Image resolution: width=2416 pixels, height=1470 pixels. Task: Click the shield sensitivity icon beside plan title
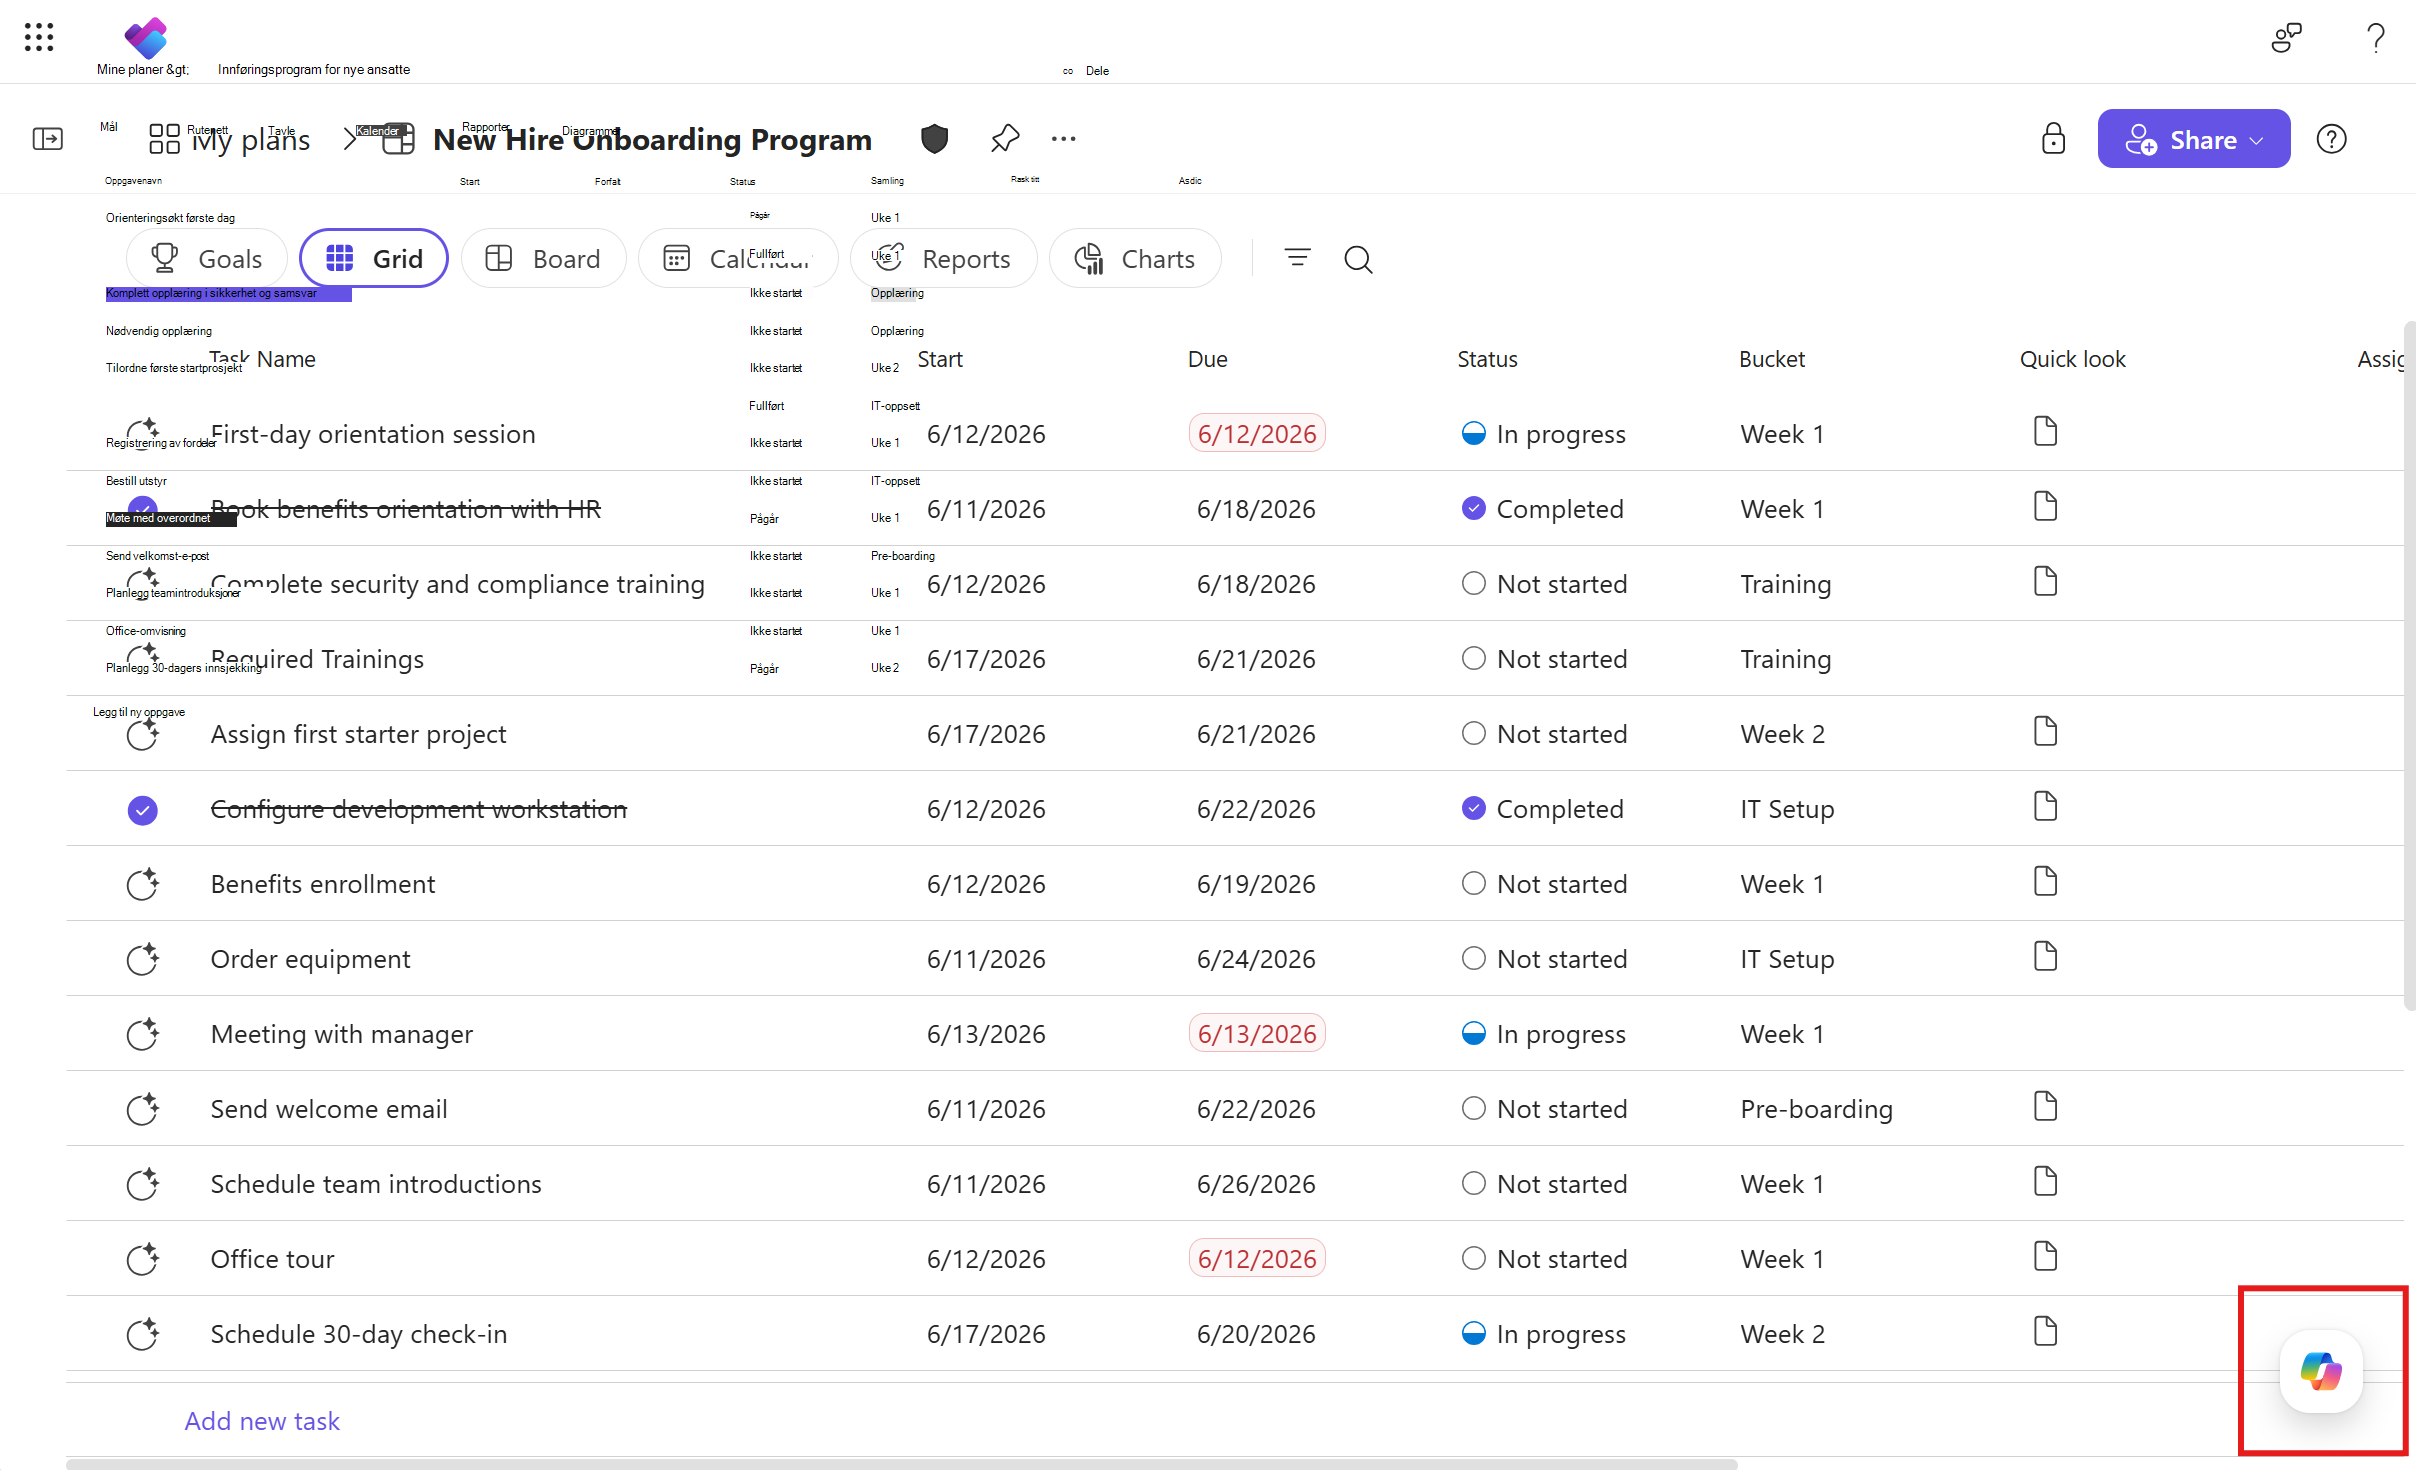pyautogui.click(x=934, y=139)
